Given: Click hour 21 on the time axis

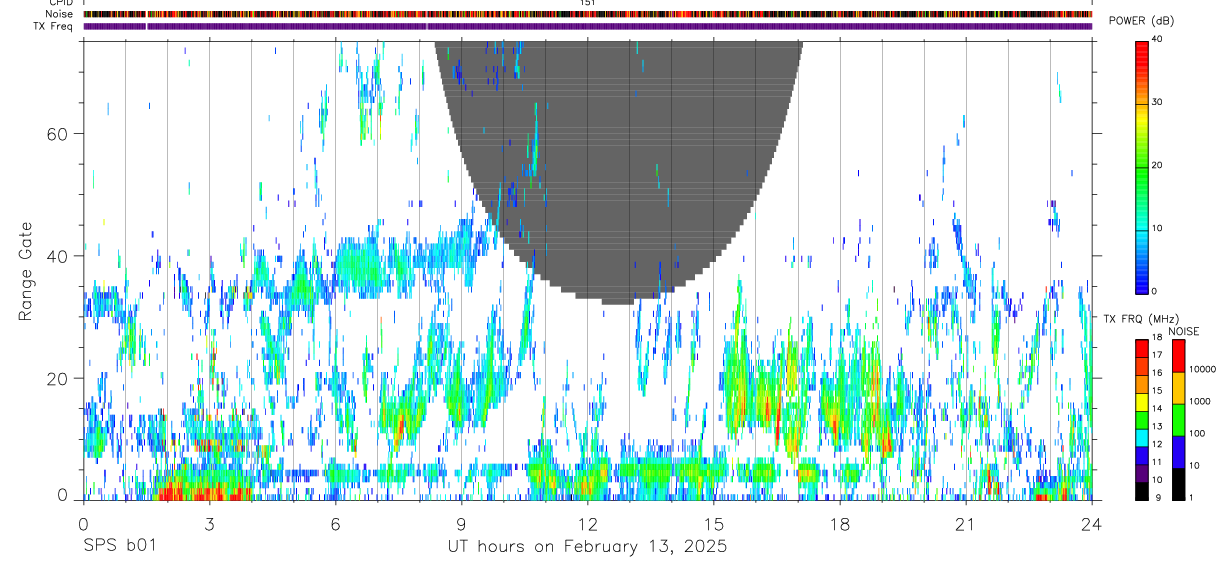Looking at the screenshot, I should [x=965, y=524].
